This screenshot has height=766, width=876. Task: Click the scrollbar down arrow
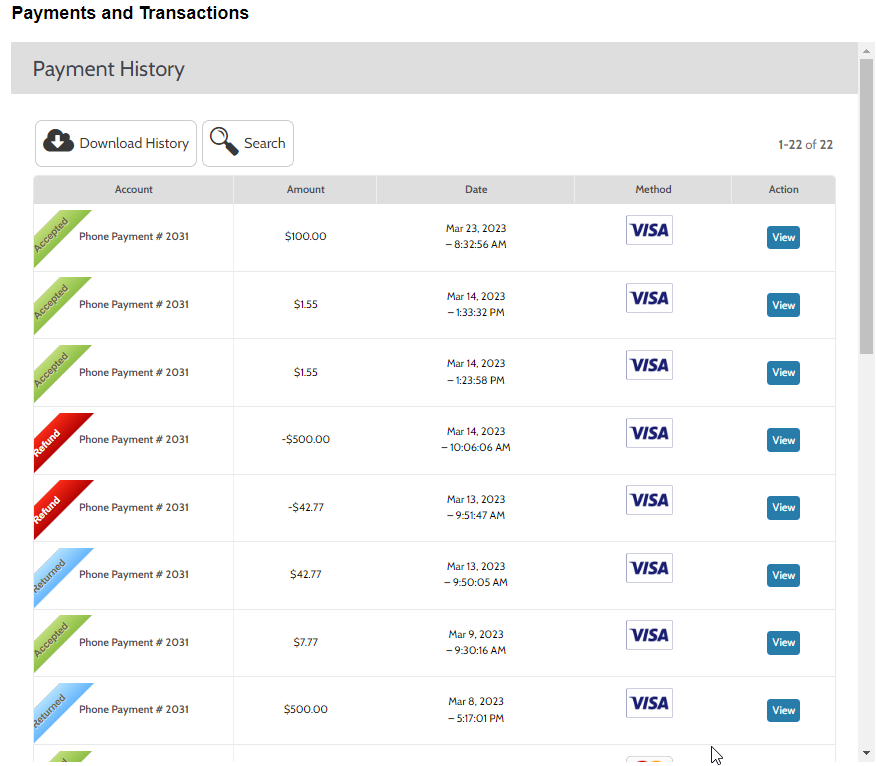click(x=866, y=752)
